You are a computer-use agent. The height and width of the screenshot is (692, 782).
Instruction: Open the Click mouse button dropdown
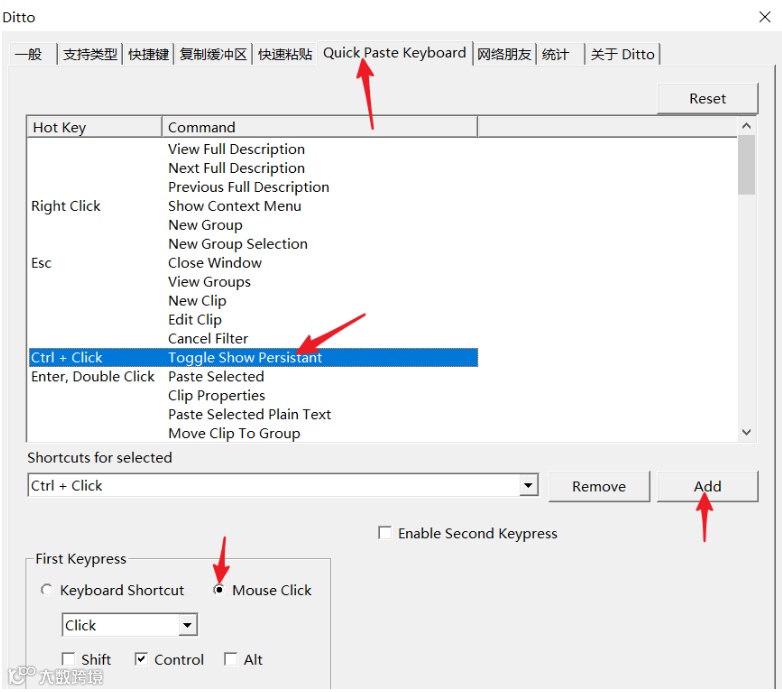pos(188,625)
